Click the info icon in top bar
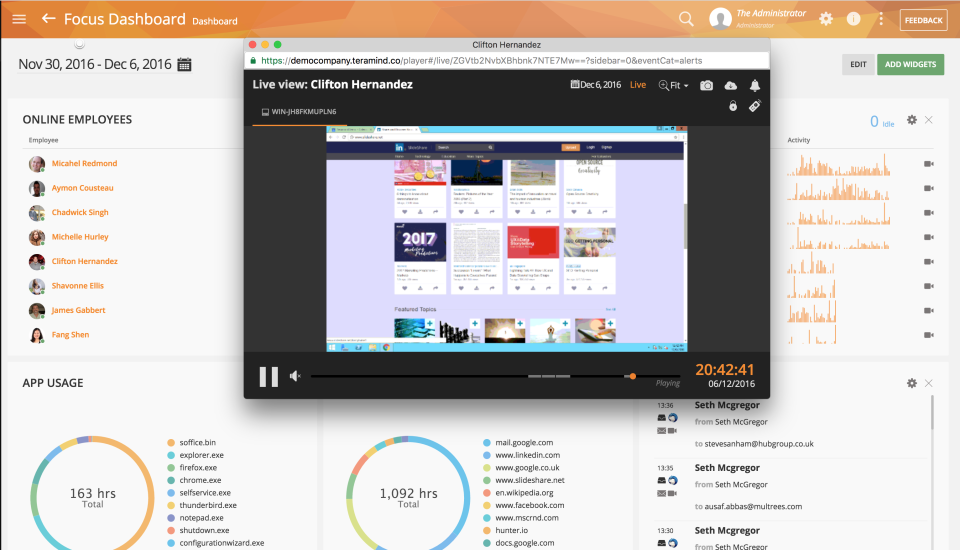The width and height of the screenshot is (960, 550). point(853,19)
